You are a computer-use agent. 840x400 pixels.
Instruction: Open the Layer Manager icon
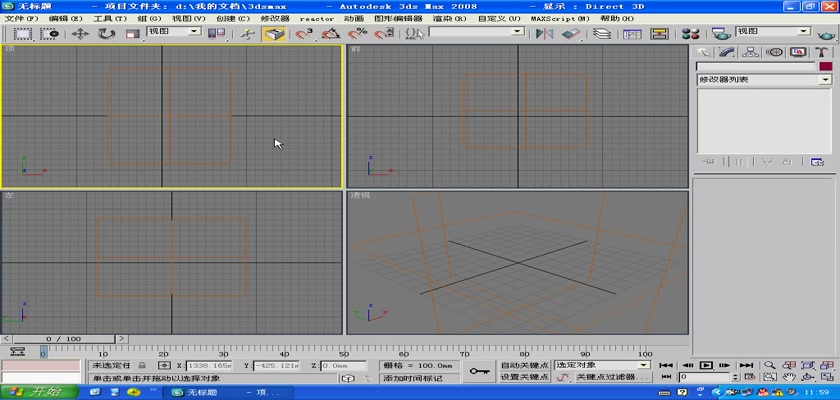pos(602,34)
